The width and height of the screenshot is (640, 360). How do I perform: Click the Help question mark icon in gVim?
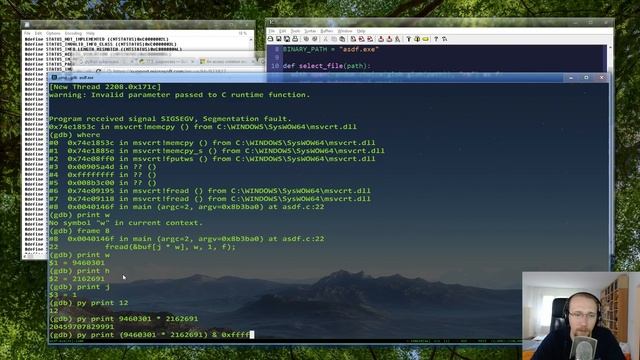(436, 39)
